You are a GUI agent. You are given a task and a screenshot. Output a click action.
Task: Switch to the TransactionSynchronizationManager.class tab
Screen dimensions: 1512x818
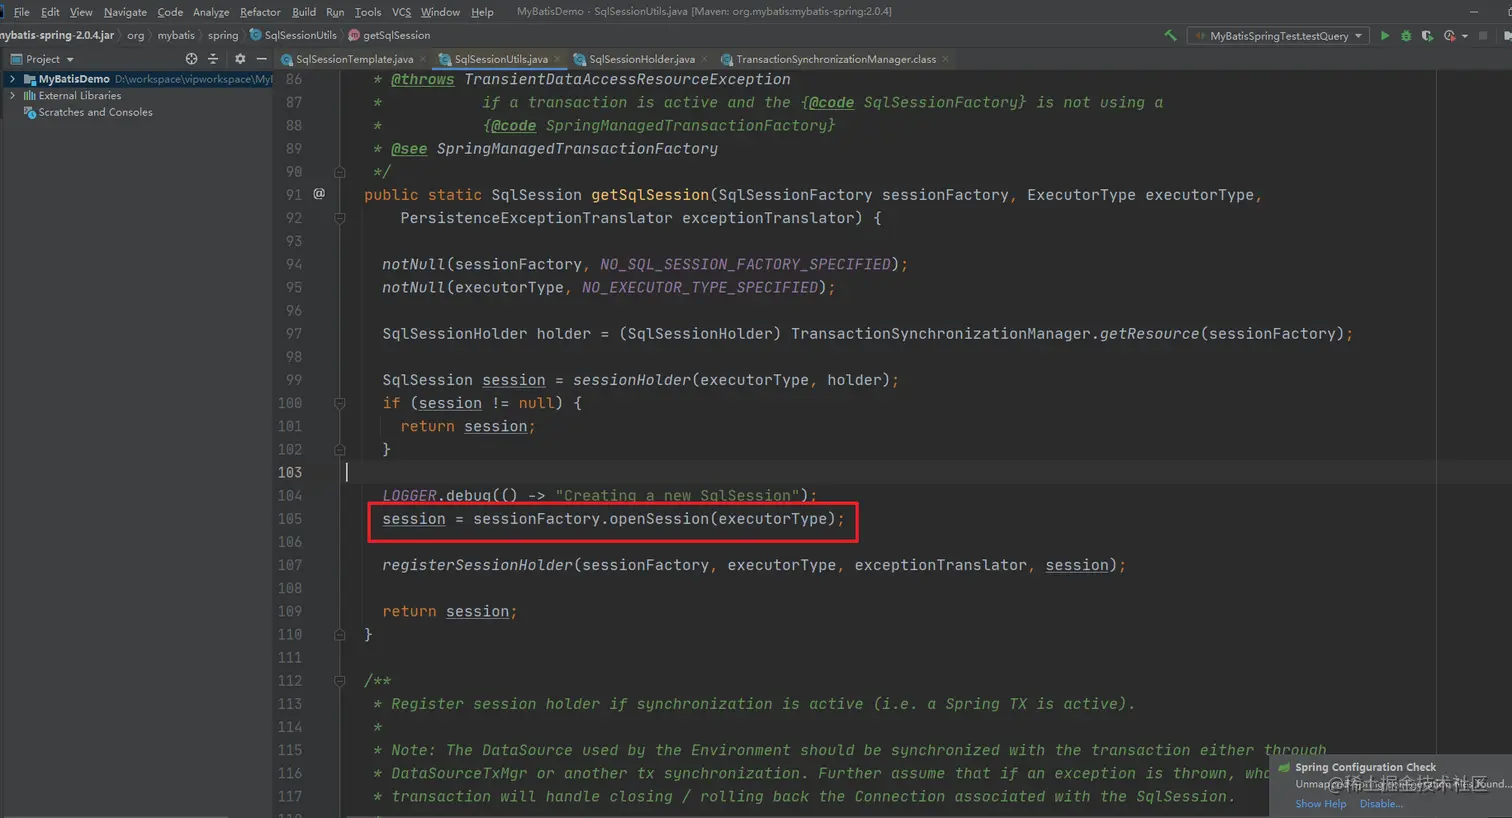(836, 59)
